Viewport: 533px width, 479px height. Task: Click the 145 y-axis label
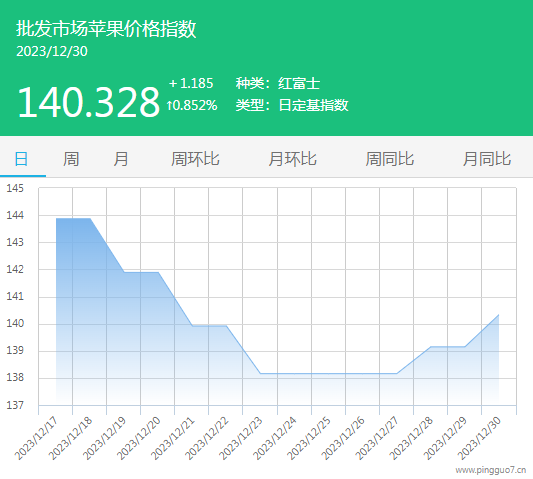[15, 188]
